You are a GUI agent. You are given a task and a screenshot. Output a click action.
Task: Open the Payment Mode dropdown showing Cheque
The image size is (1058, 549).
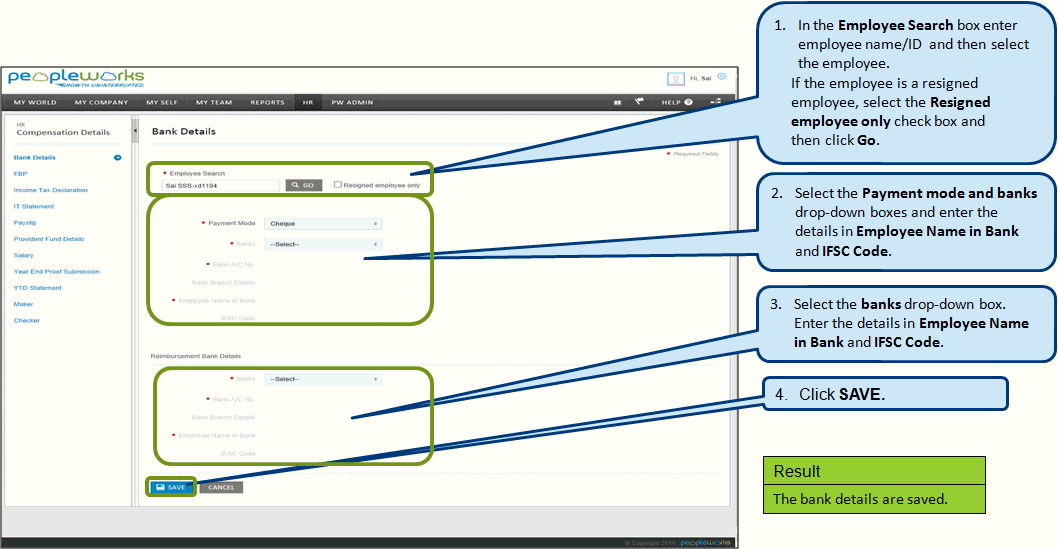(323, 224)
